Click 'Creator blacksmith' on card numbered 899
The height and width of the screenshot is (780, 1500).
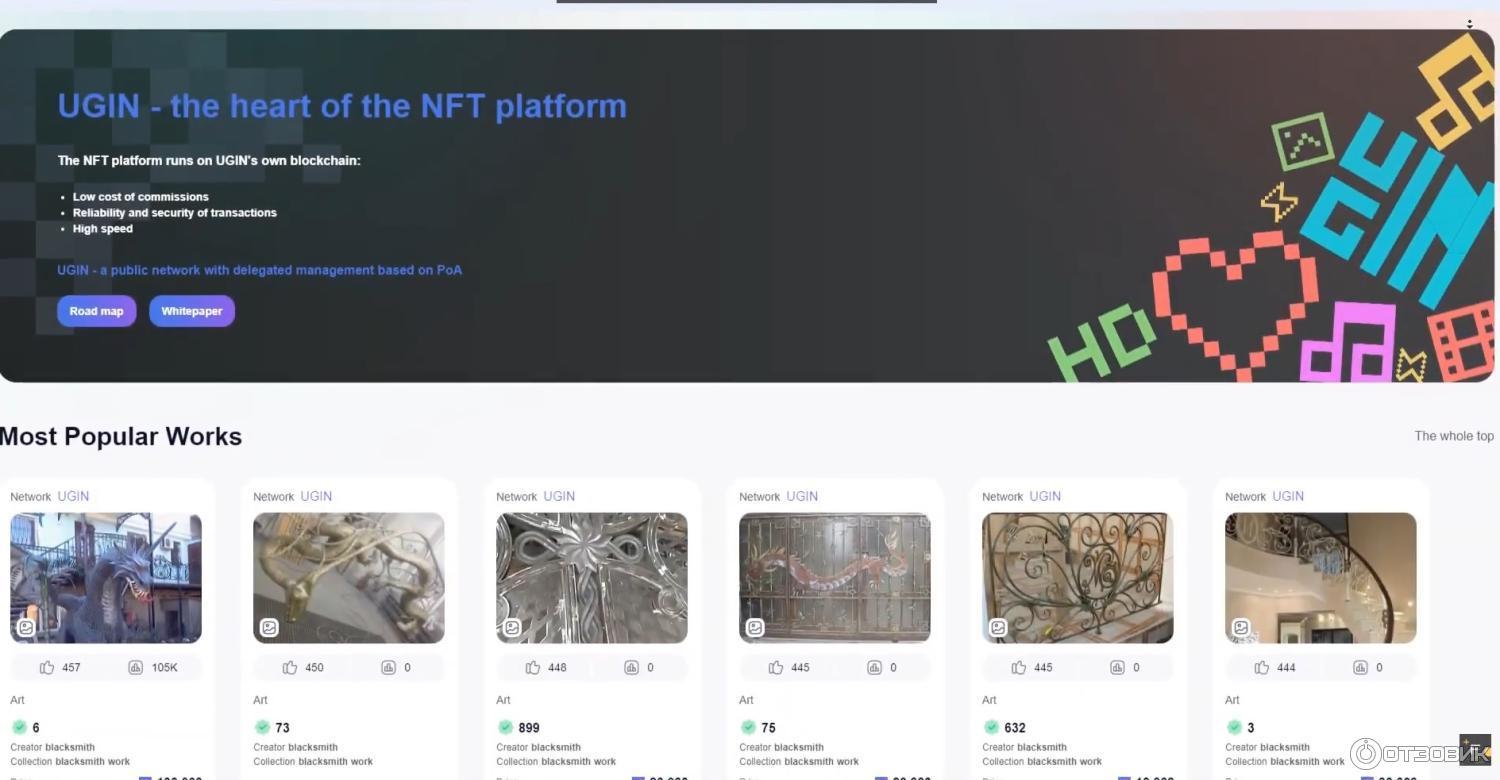pyautogui.click(x=539, y=747)
